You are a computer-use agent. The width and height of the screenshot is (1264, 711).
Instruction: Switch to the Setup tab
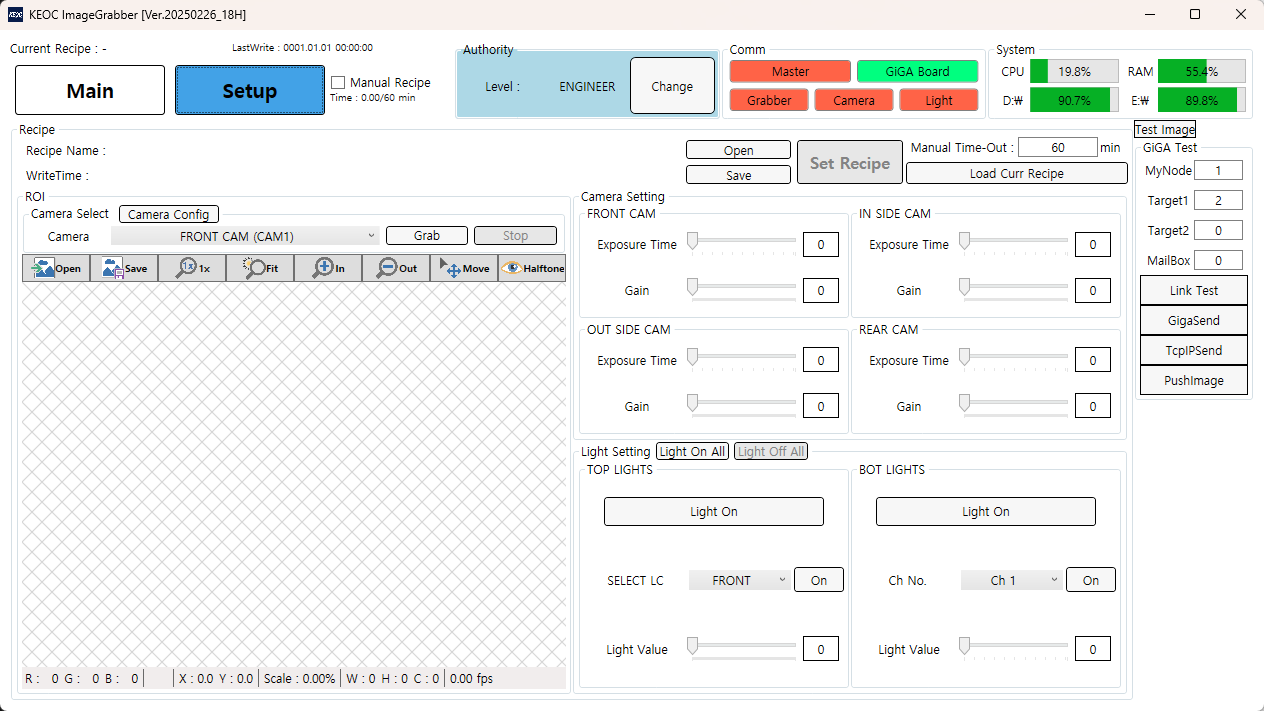(x=249, y=91)
